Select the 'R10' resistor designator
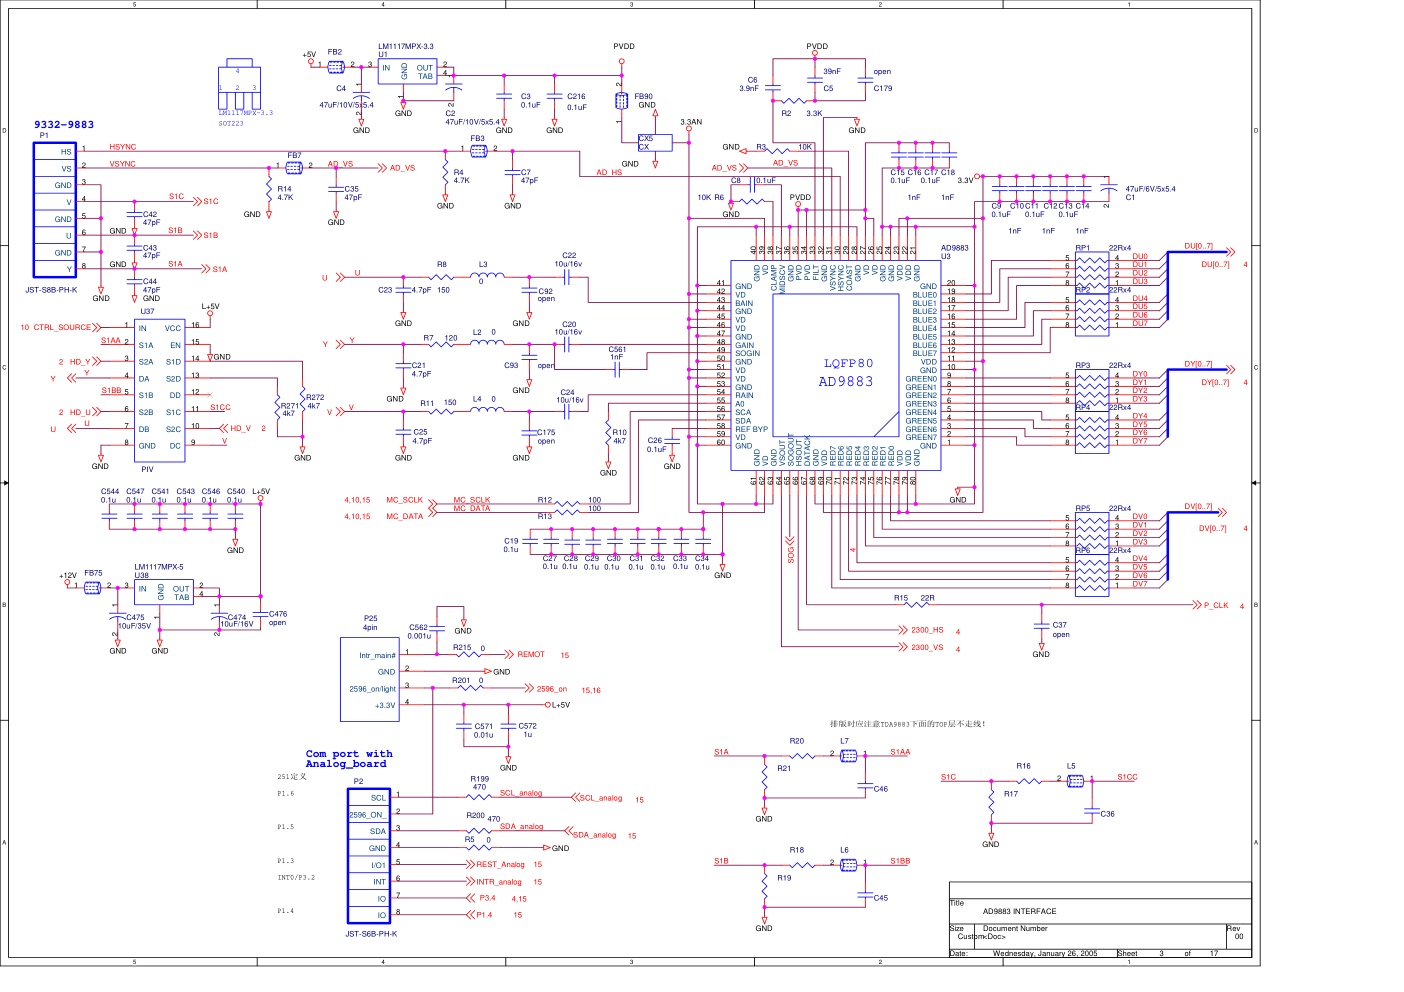This screenshot has height=992, width=1404. (620, 432)
